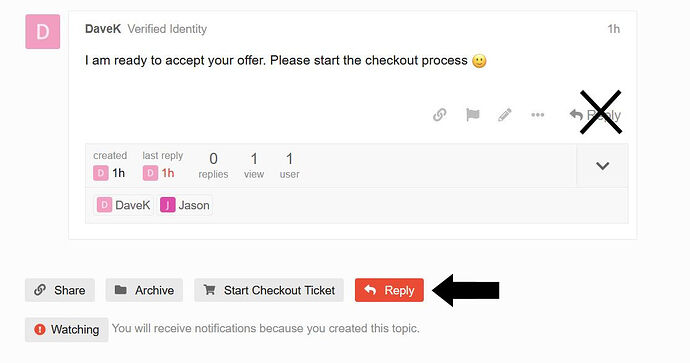690x363 pixels.
Task: Click the 1h post timestamp at top right
Action: pyautogui.click(x=613, y=29)
